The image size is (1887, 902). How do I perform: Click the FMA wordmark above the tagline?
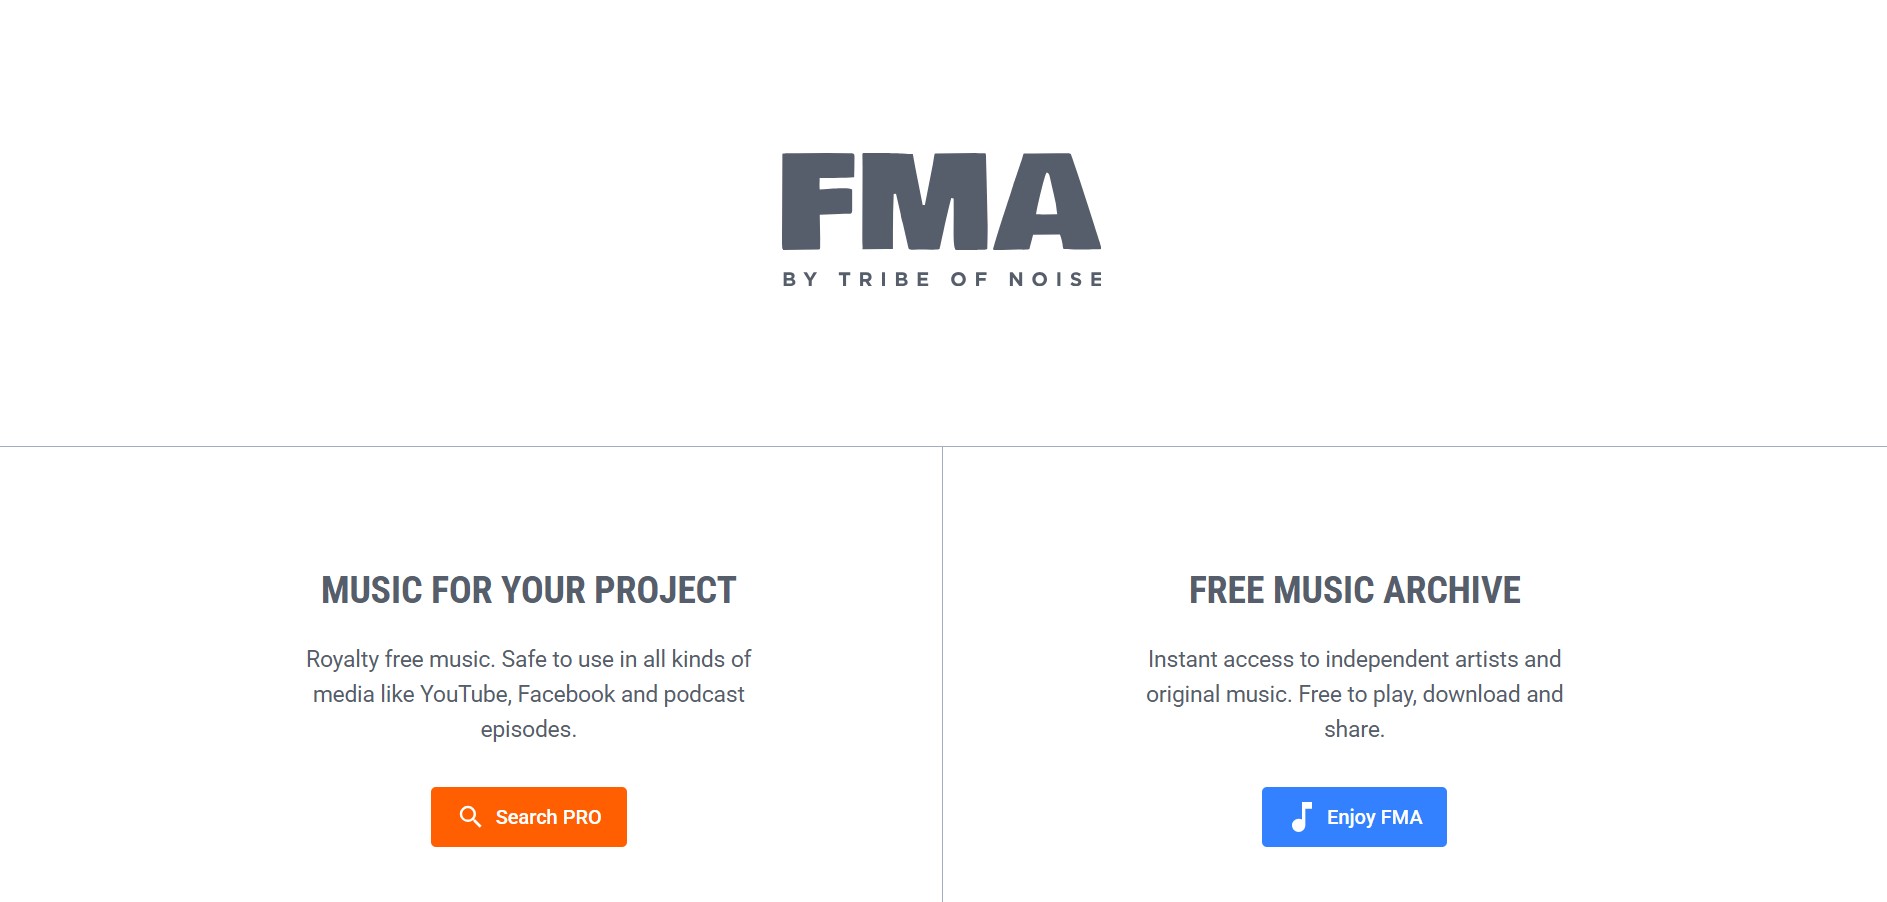pyautogui.click(x=940, y=203)
